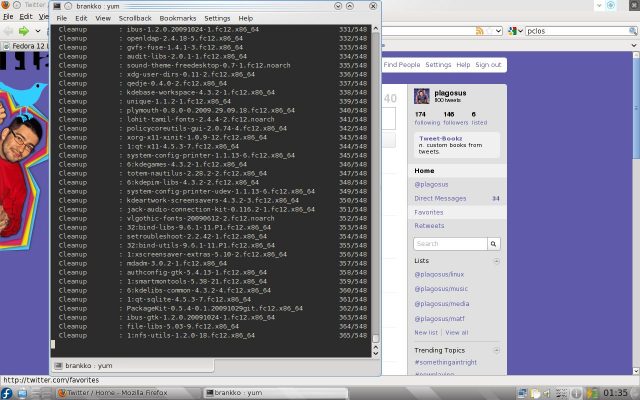640x400 pixels.
Task: Click the Help link on Twitter
Action: click(463, 65)
